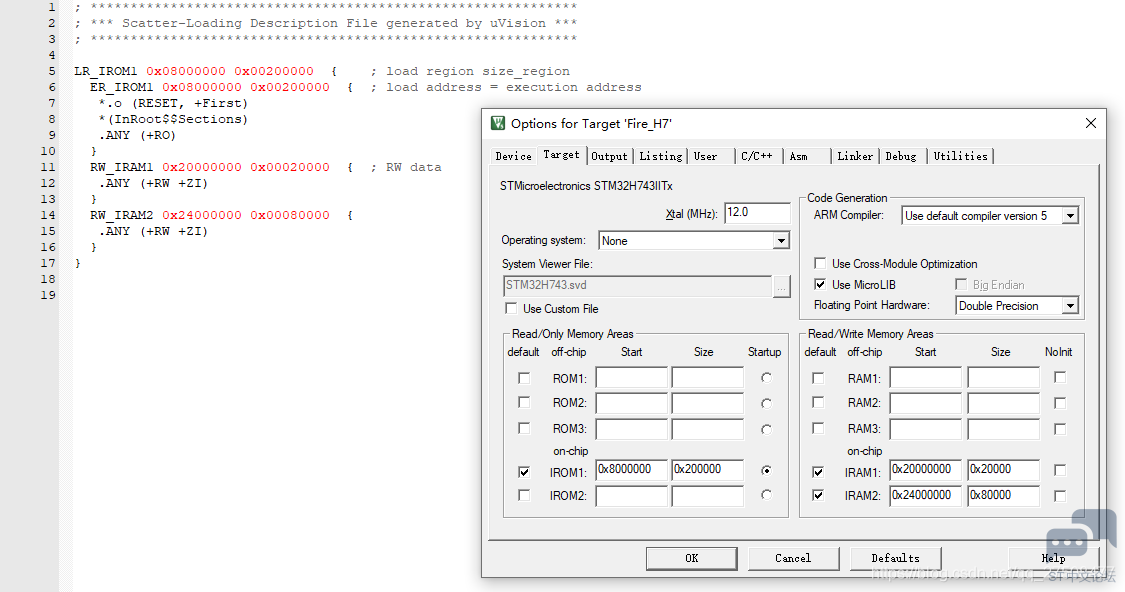
Task: Click the Defaults button
Action: tap(895, 558)
